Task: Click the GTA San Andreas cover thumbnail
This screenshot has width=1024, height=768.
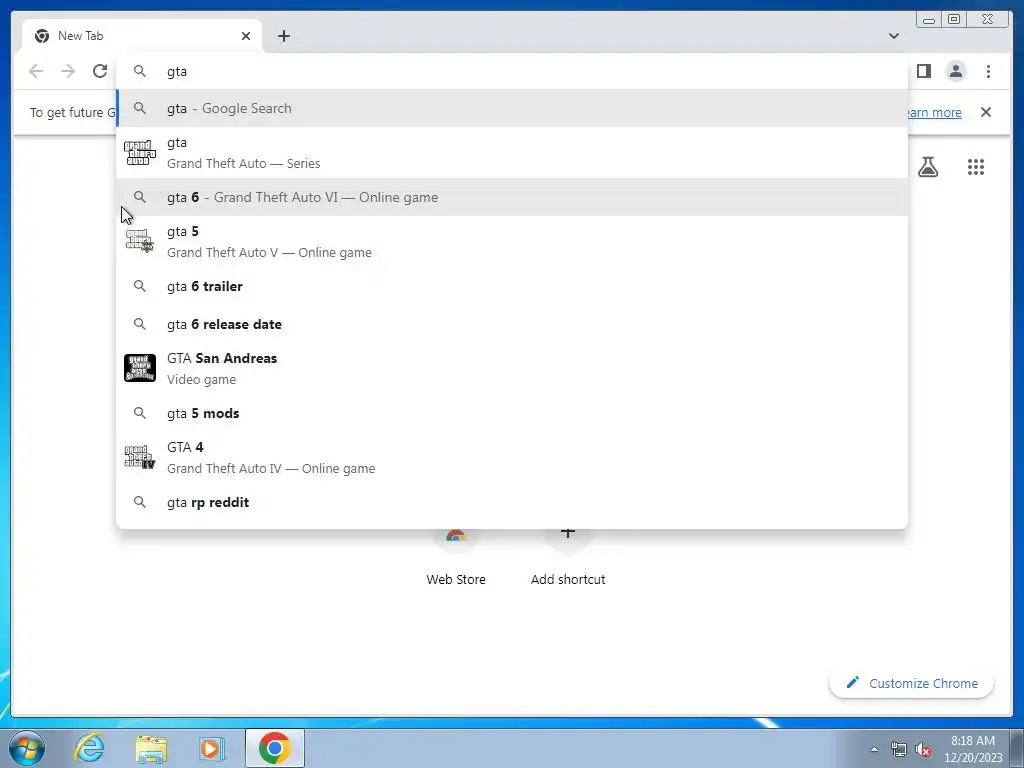Action: point(140,368)
